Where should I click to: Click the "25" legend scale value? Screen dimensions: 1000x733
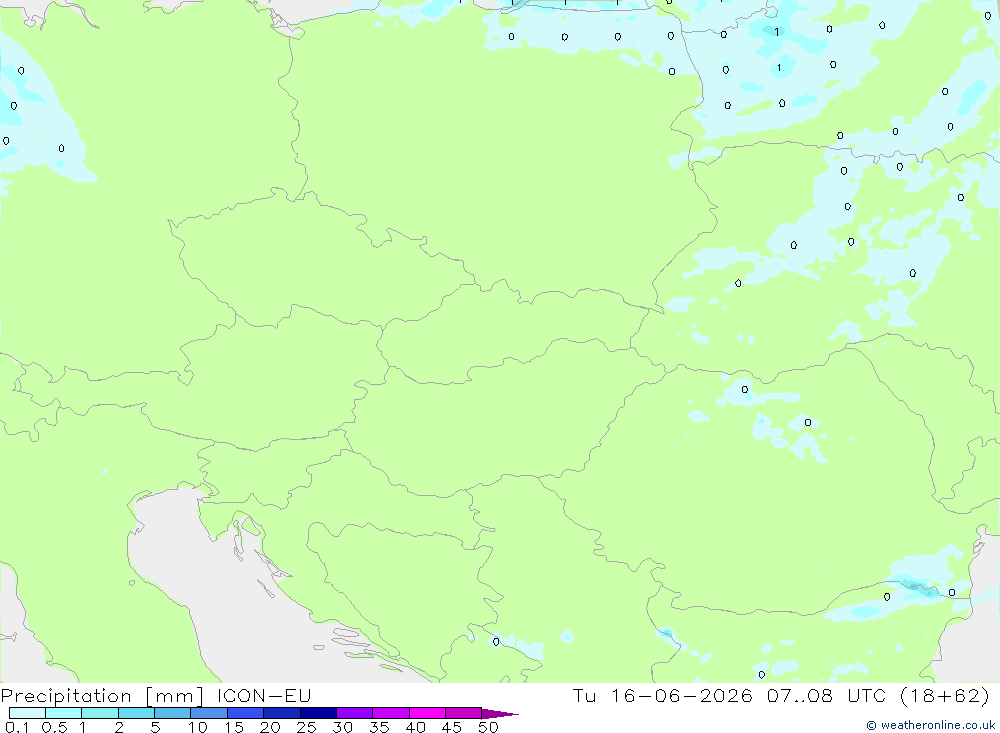(306, 727)
